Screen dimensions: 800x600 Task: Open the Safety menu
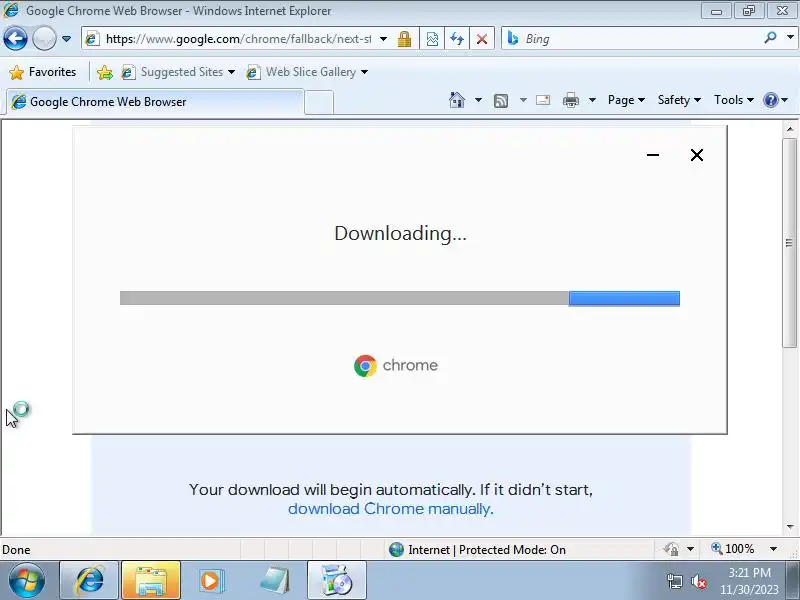pos(679,100)
